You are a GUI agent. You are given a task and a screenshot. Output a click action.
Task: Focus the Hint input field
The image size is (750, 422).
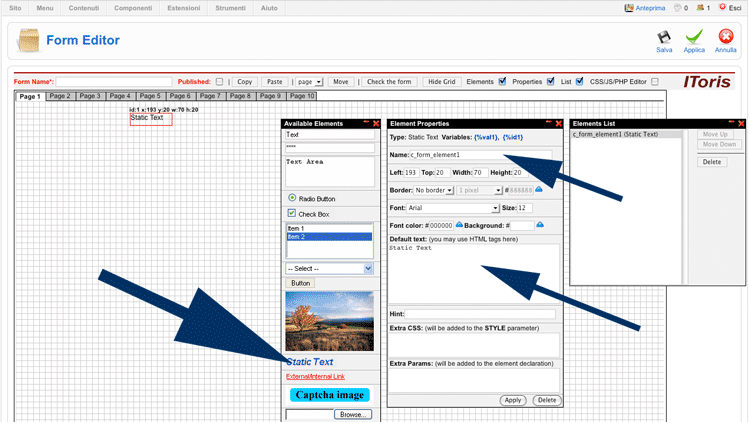[x=480, y=314]
